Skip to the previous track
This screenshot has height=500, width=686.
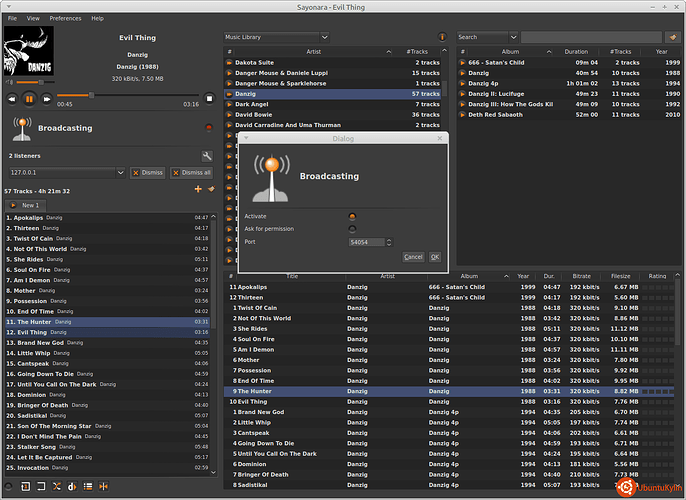click(x=12, y=99)
